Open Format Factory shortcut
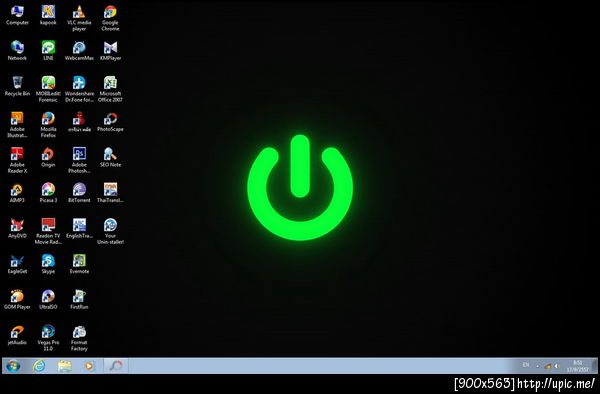The image size is (600, 394). point(79,339)
